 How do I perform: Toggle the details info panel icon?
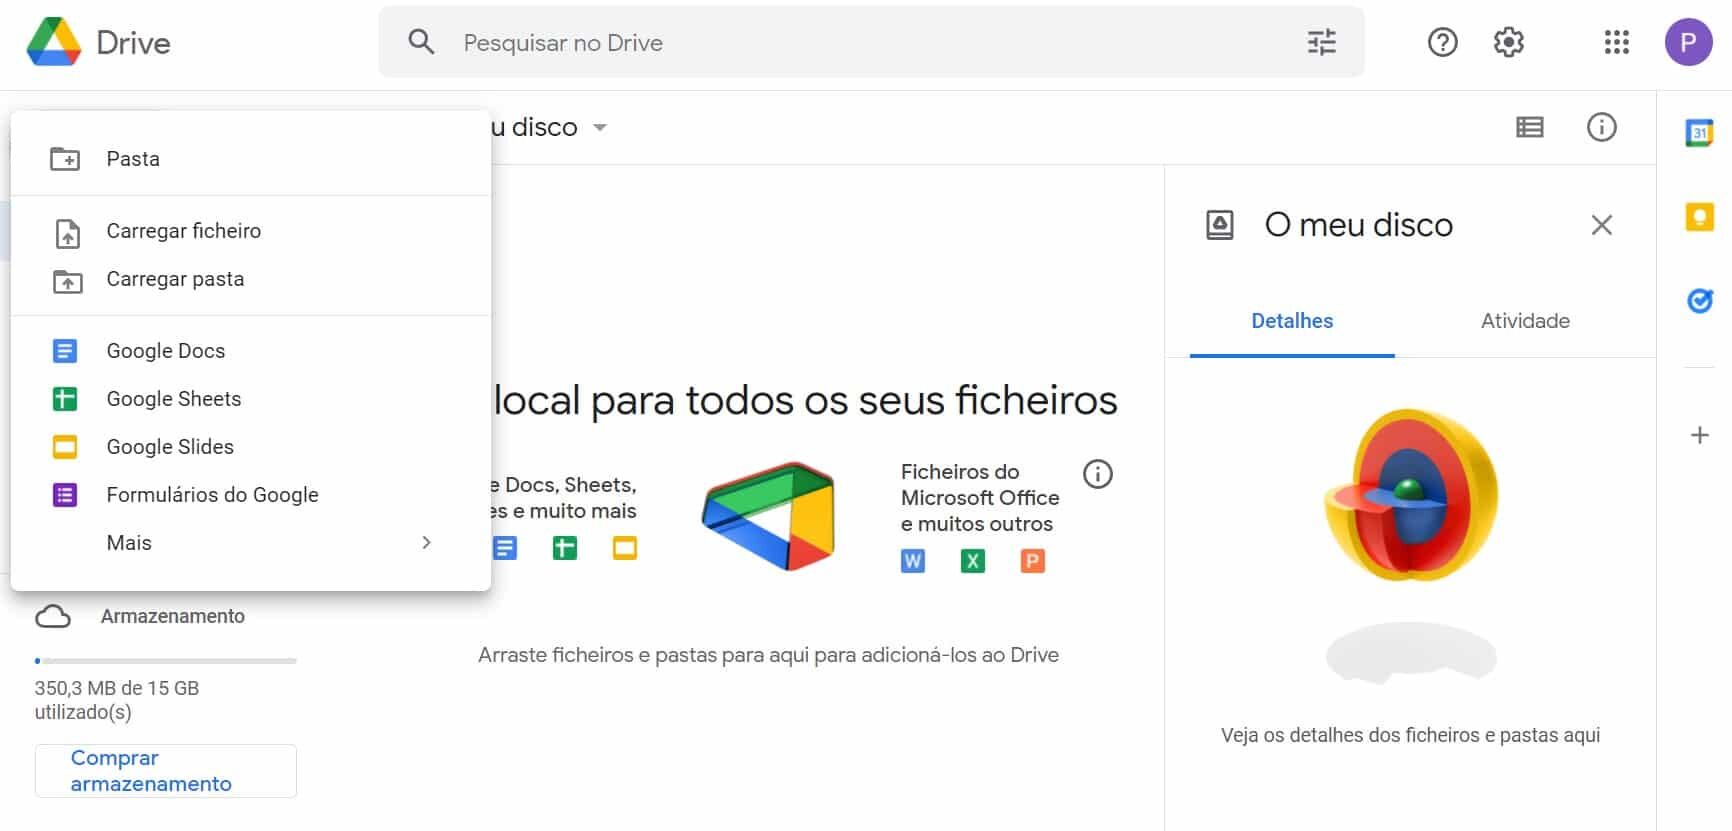tap(1601, 127)
